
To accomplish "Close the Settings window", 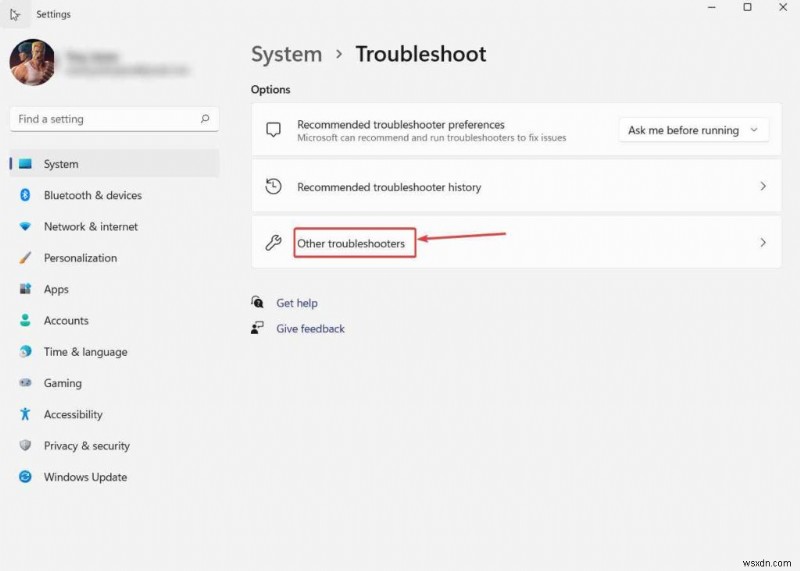I will 783,7.
